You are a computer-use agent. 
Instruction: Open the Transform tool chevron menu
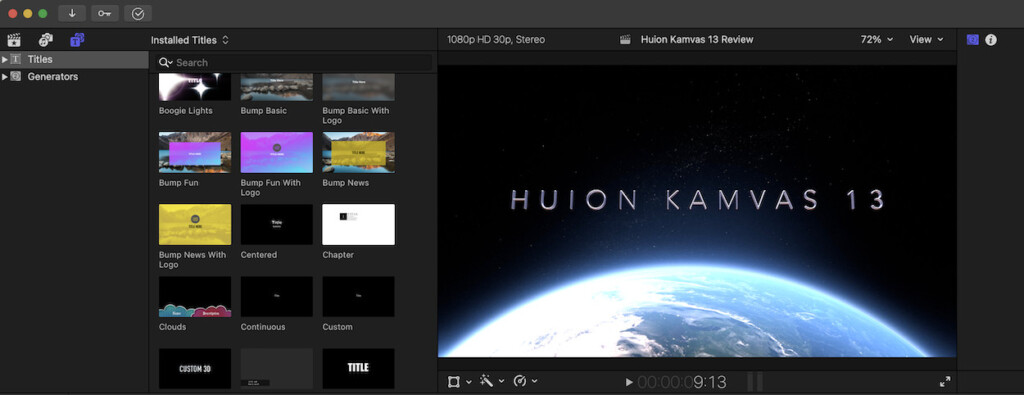[x=469, y=382]
